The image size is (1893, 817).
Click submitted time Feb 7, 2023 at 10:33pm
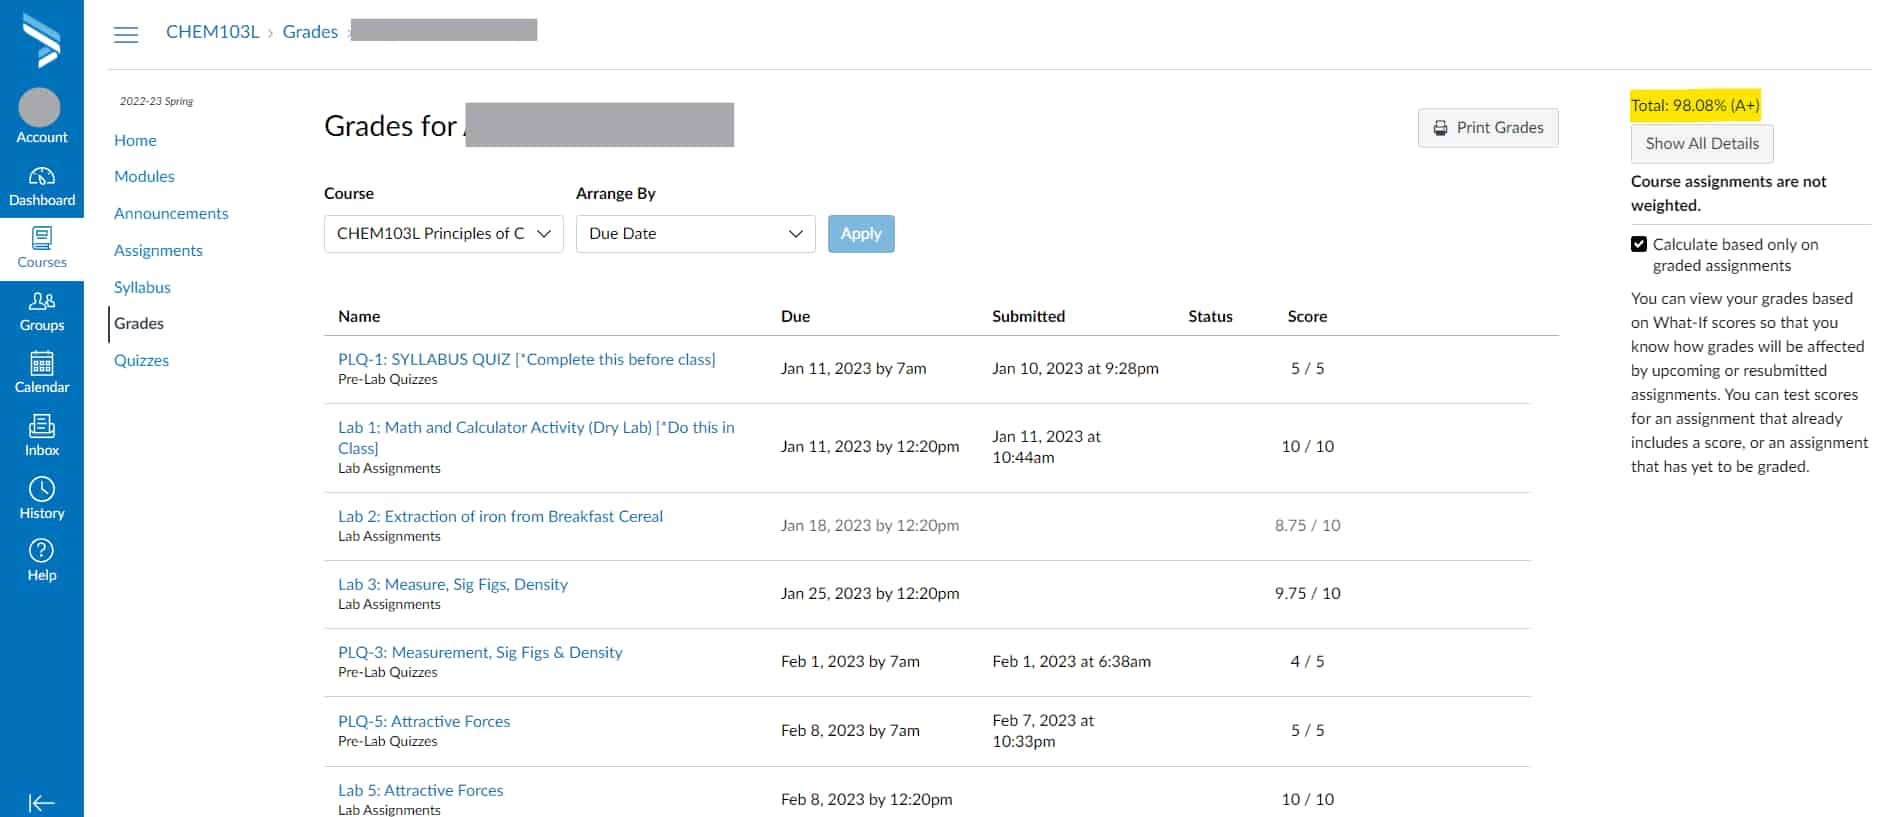1043,731
